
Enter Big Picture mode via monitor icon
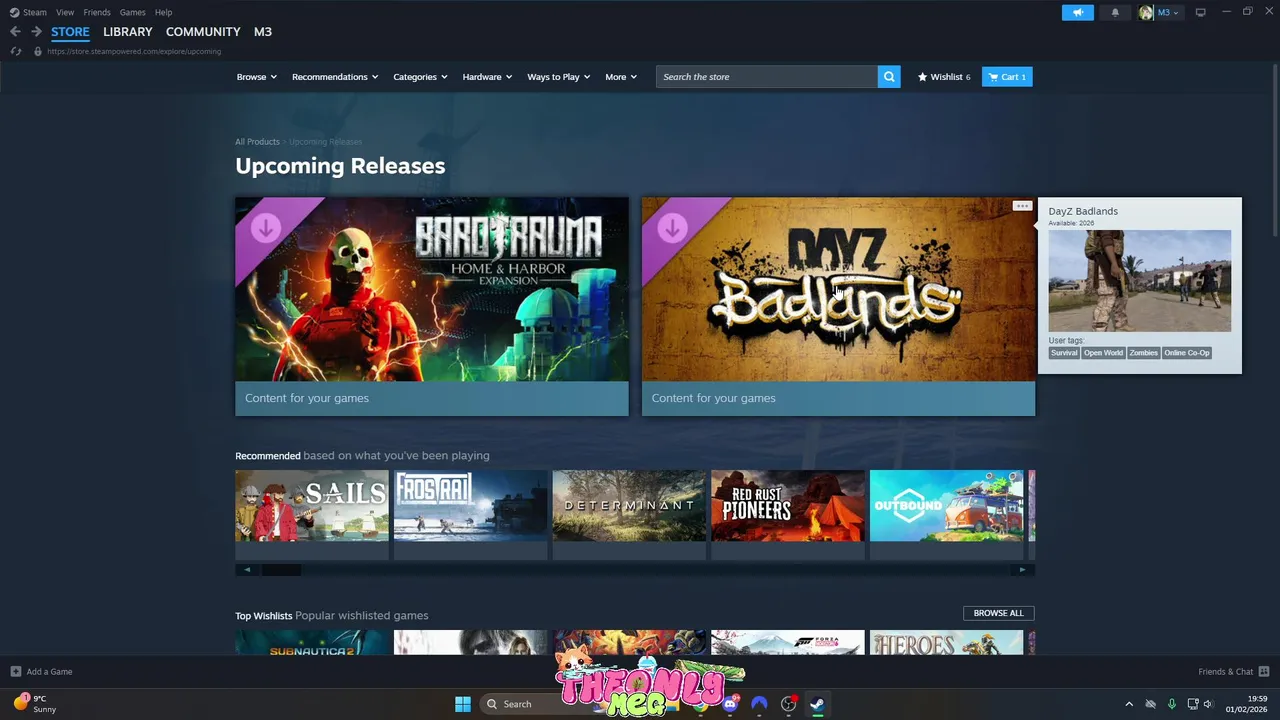point(1200,12)
